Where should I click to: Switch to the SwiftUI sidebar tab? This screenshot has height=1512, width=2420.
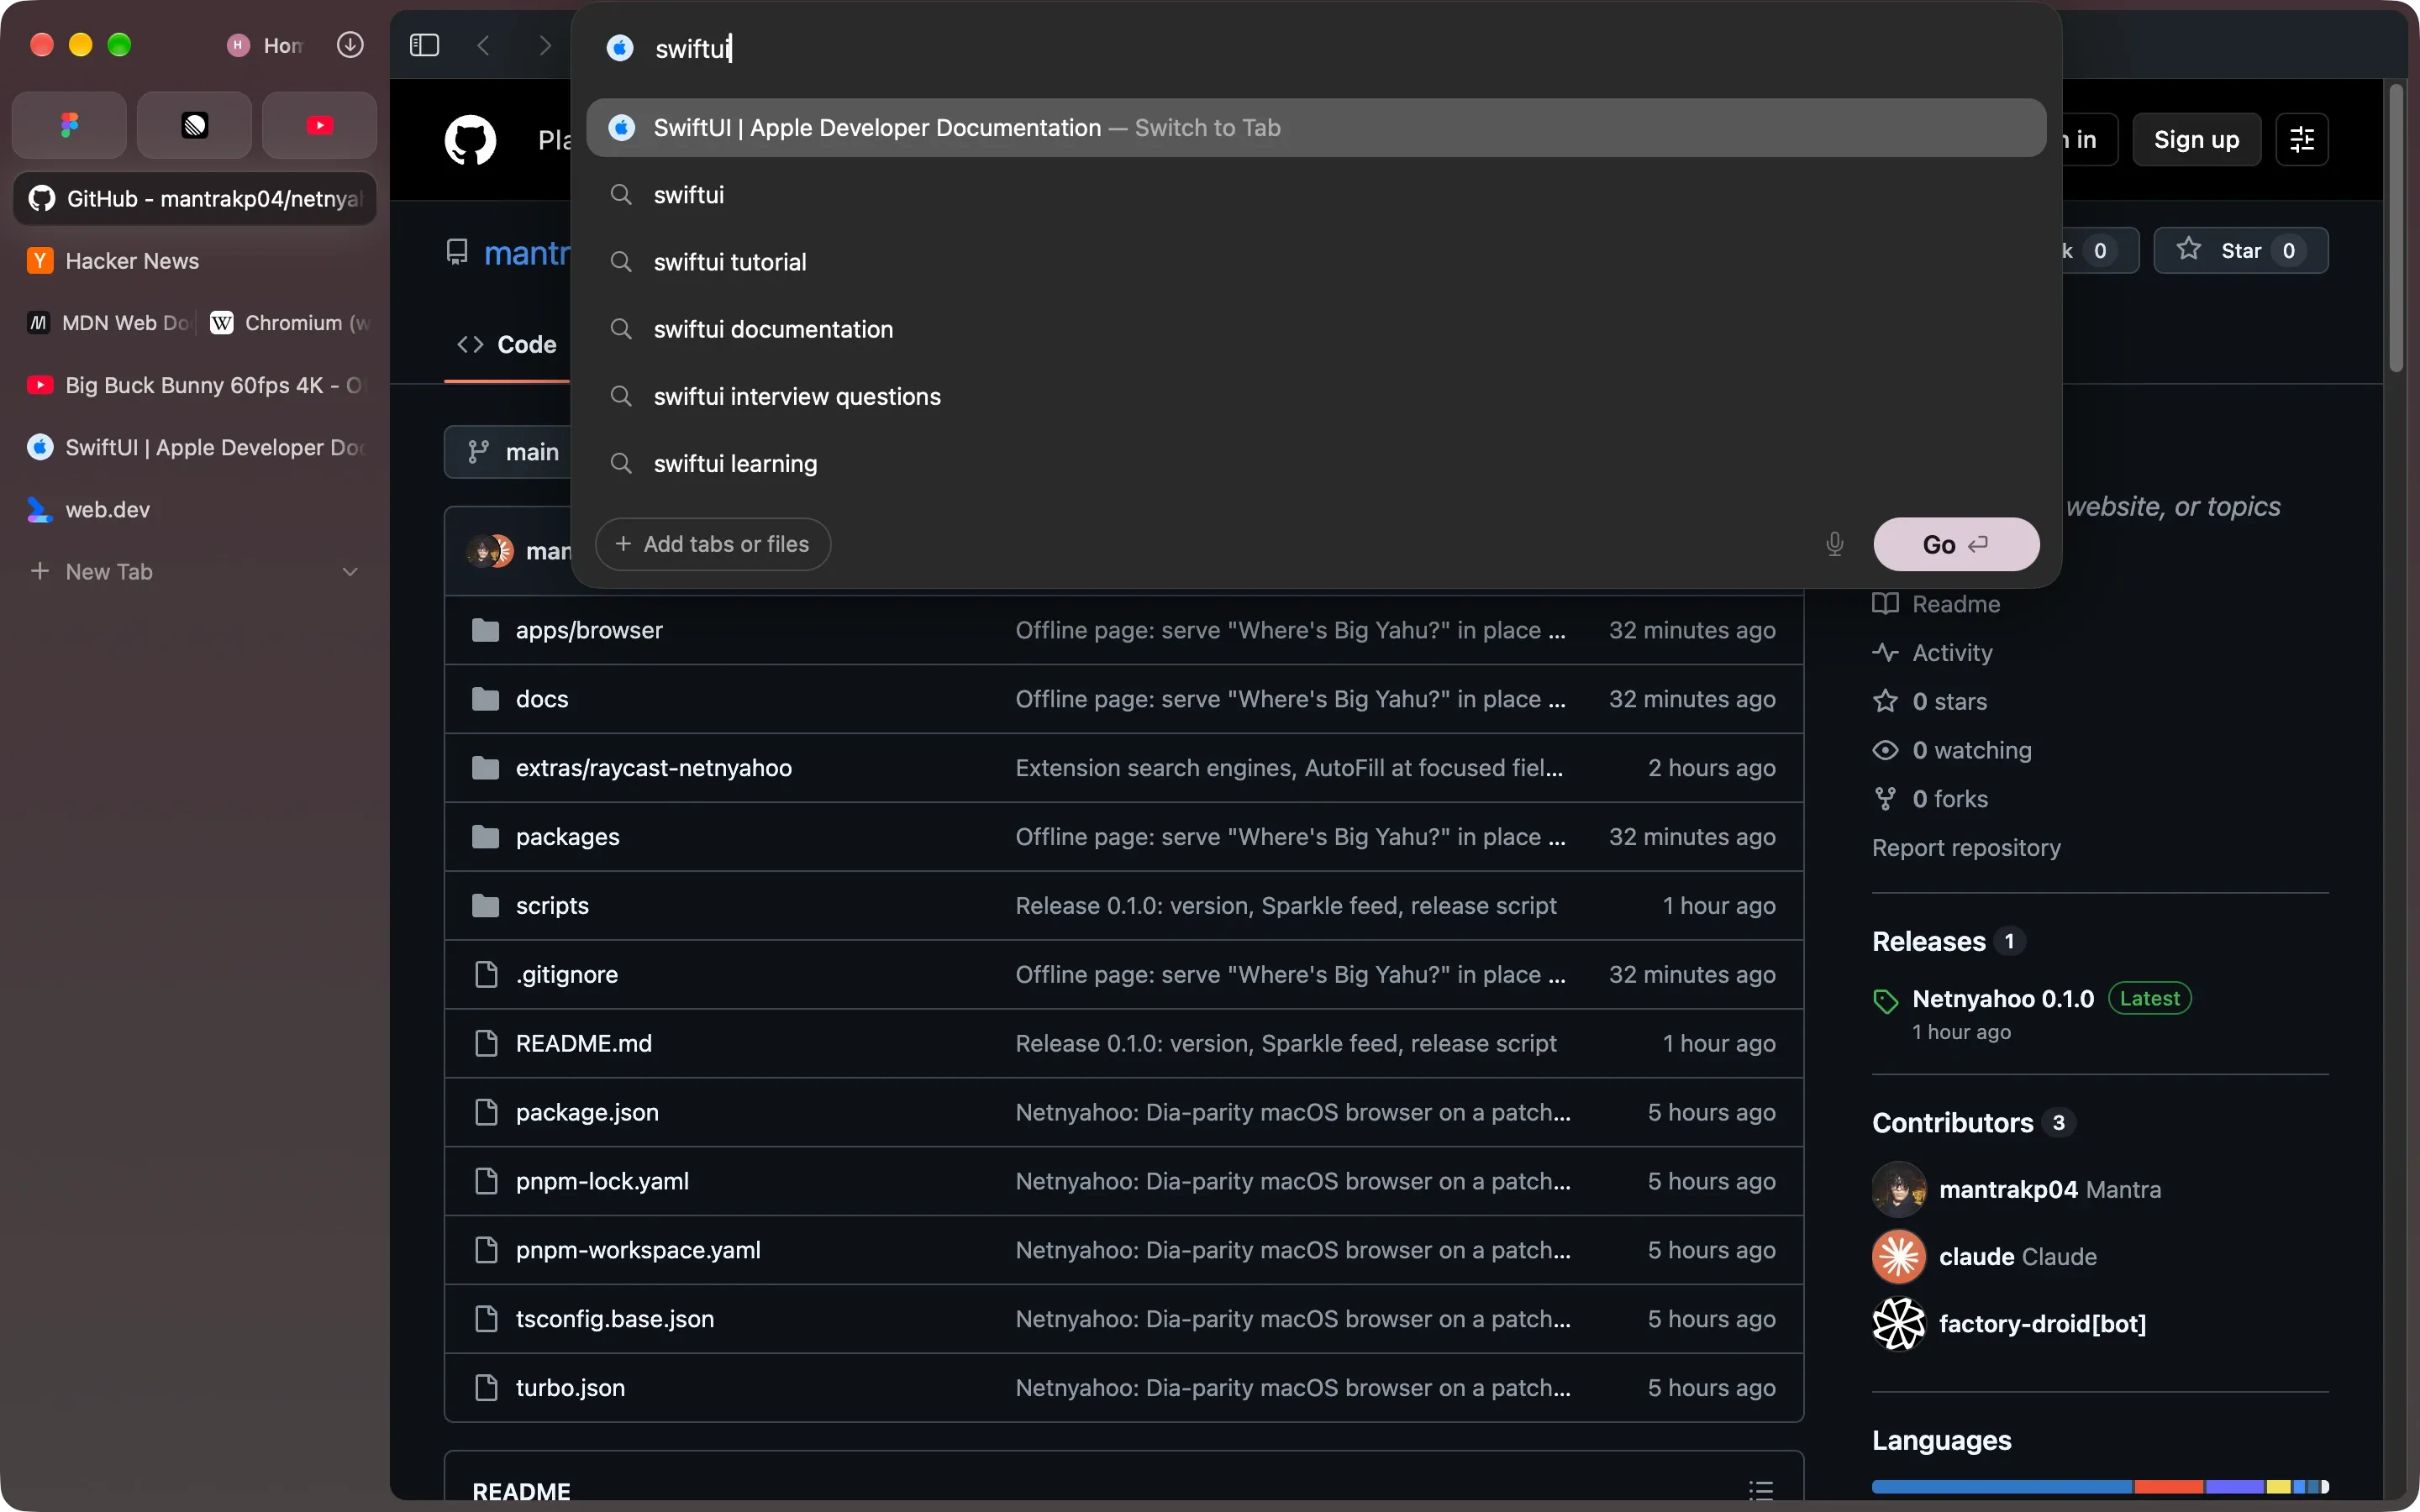[x=195, y=447]
